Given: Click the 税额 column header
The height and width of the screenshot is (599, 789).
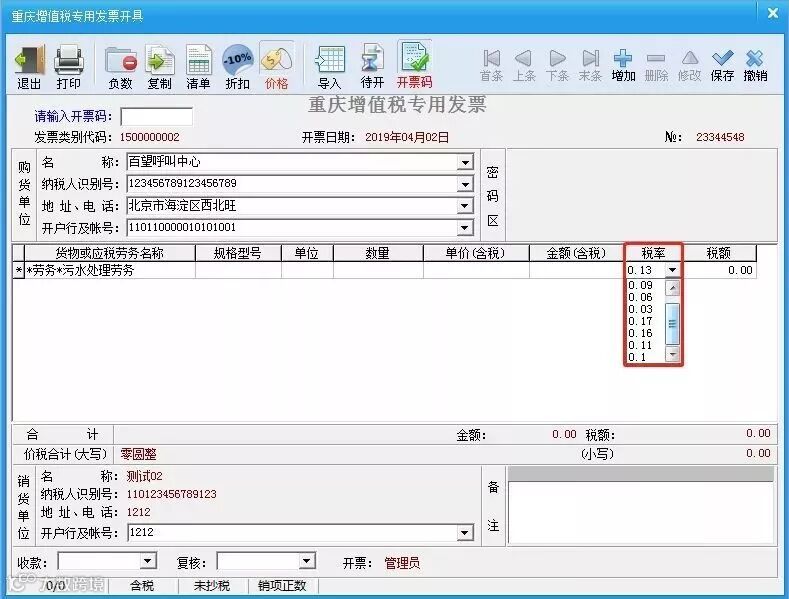Looking at the screenshot, I should (x=719, y=253).
